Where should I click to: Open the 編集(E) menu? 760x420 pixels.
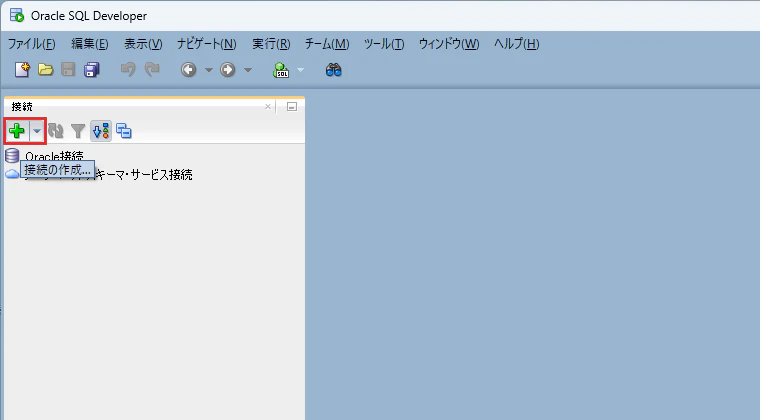90,44
